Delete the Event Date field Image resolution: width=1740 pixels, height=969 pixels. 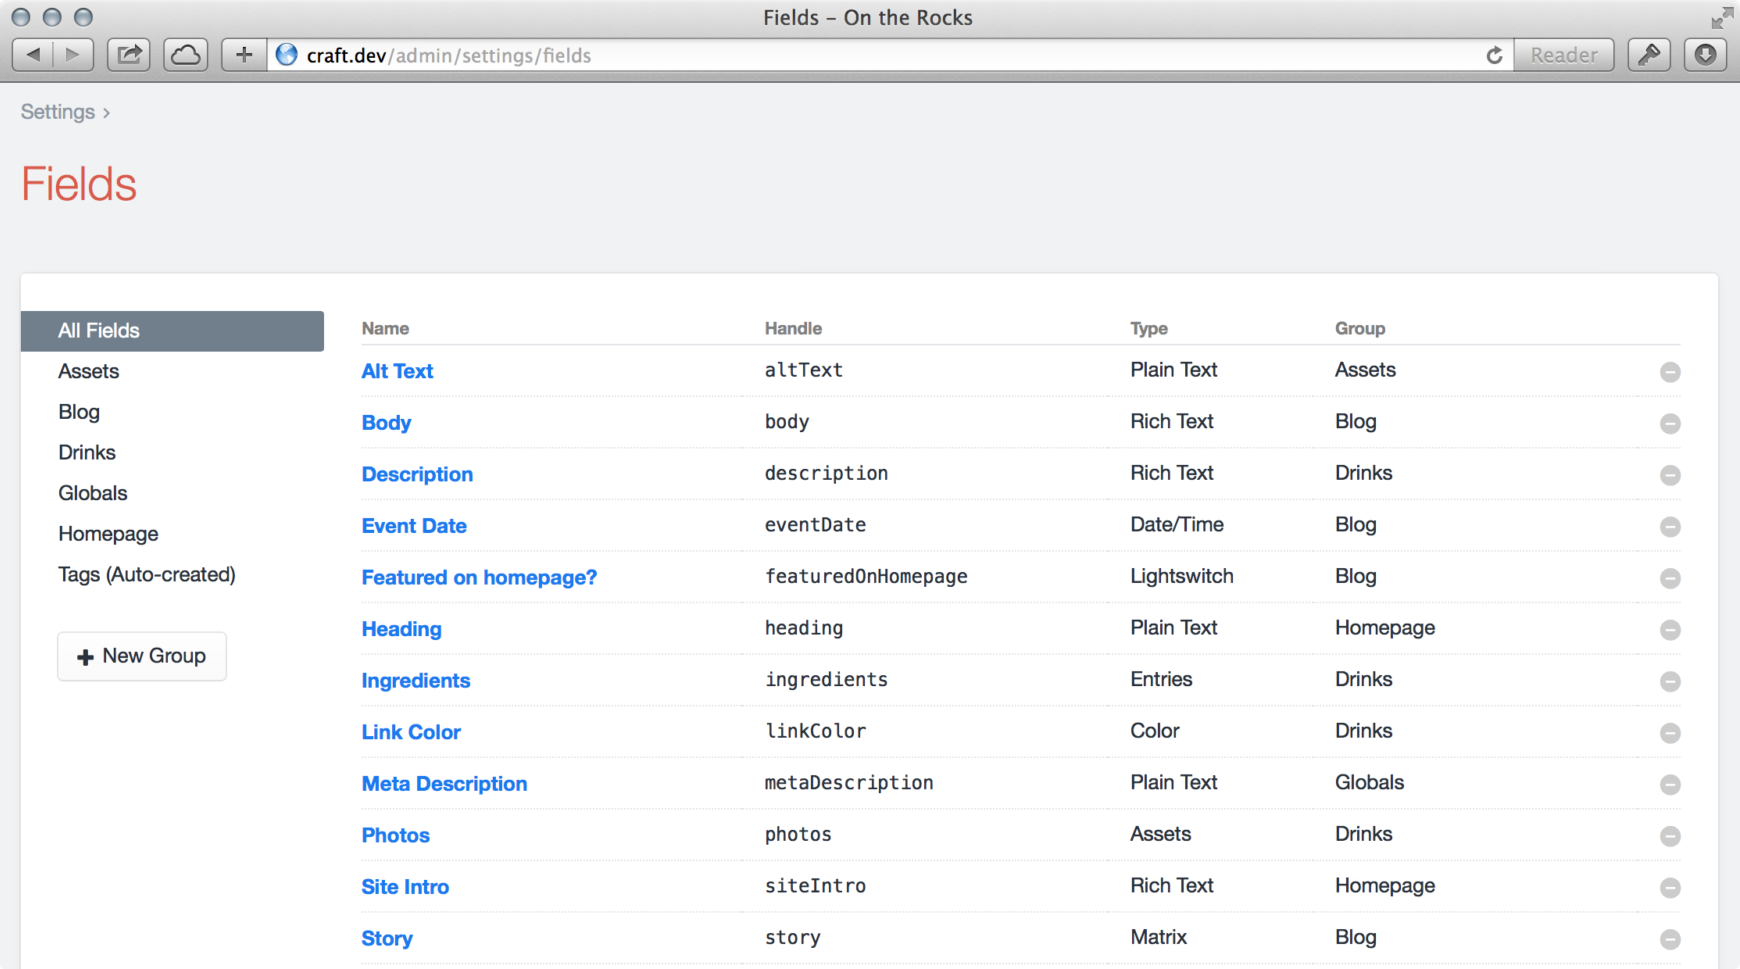(x=1670, y=527)
